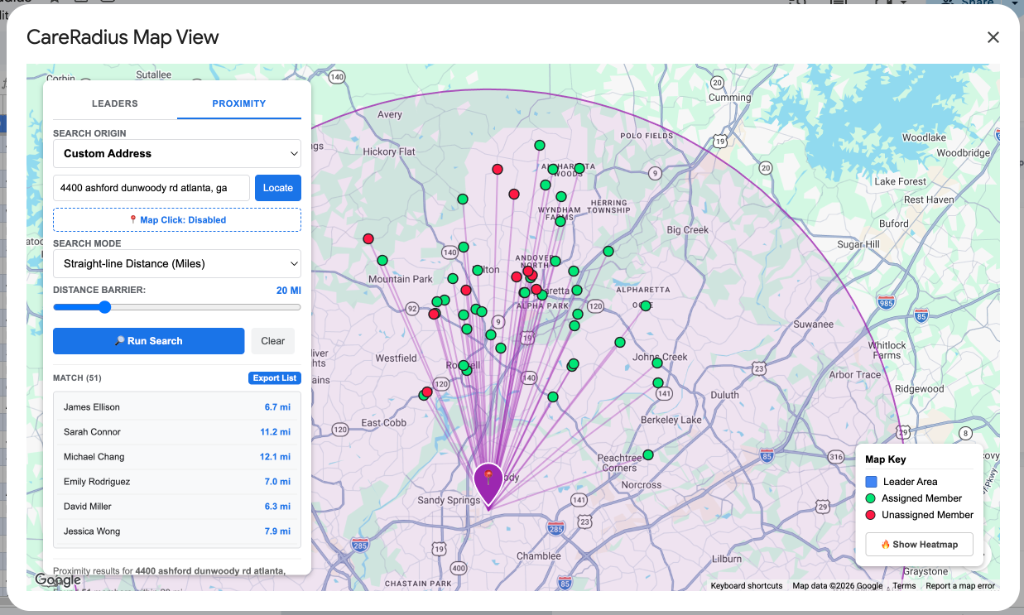The height and width of the screenshot is (615, 1024).
Task: Click the Lilburn label on map
Action: (x=727, y=559)
